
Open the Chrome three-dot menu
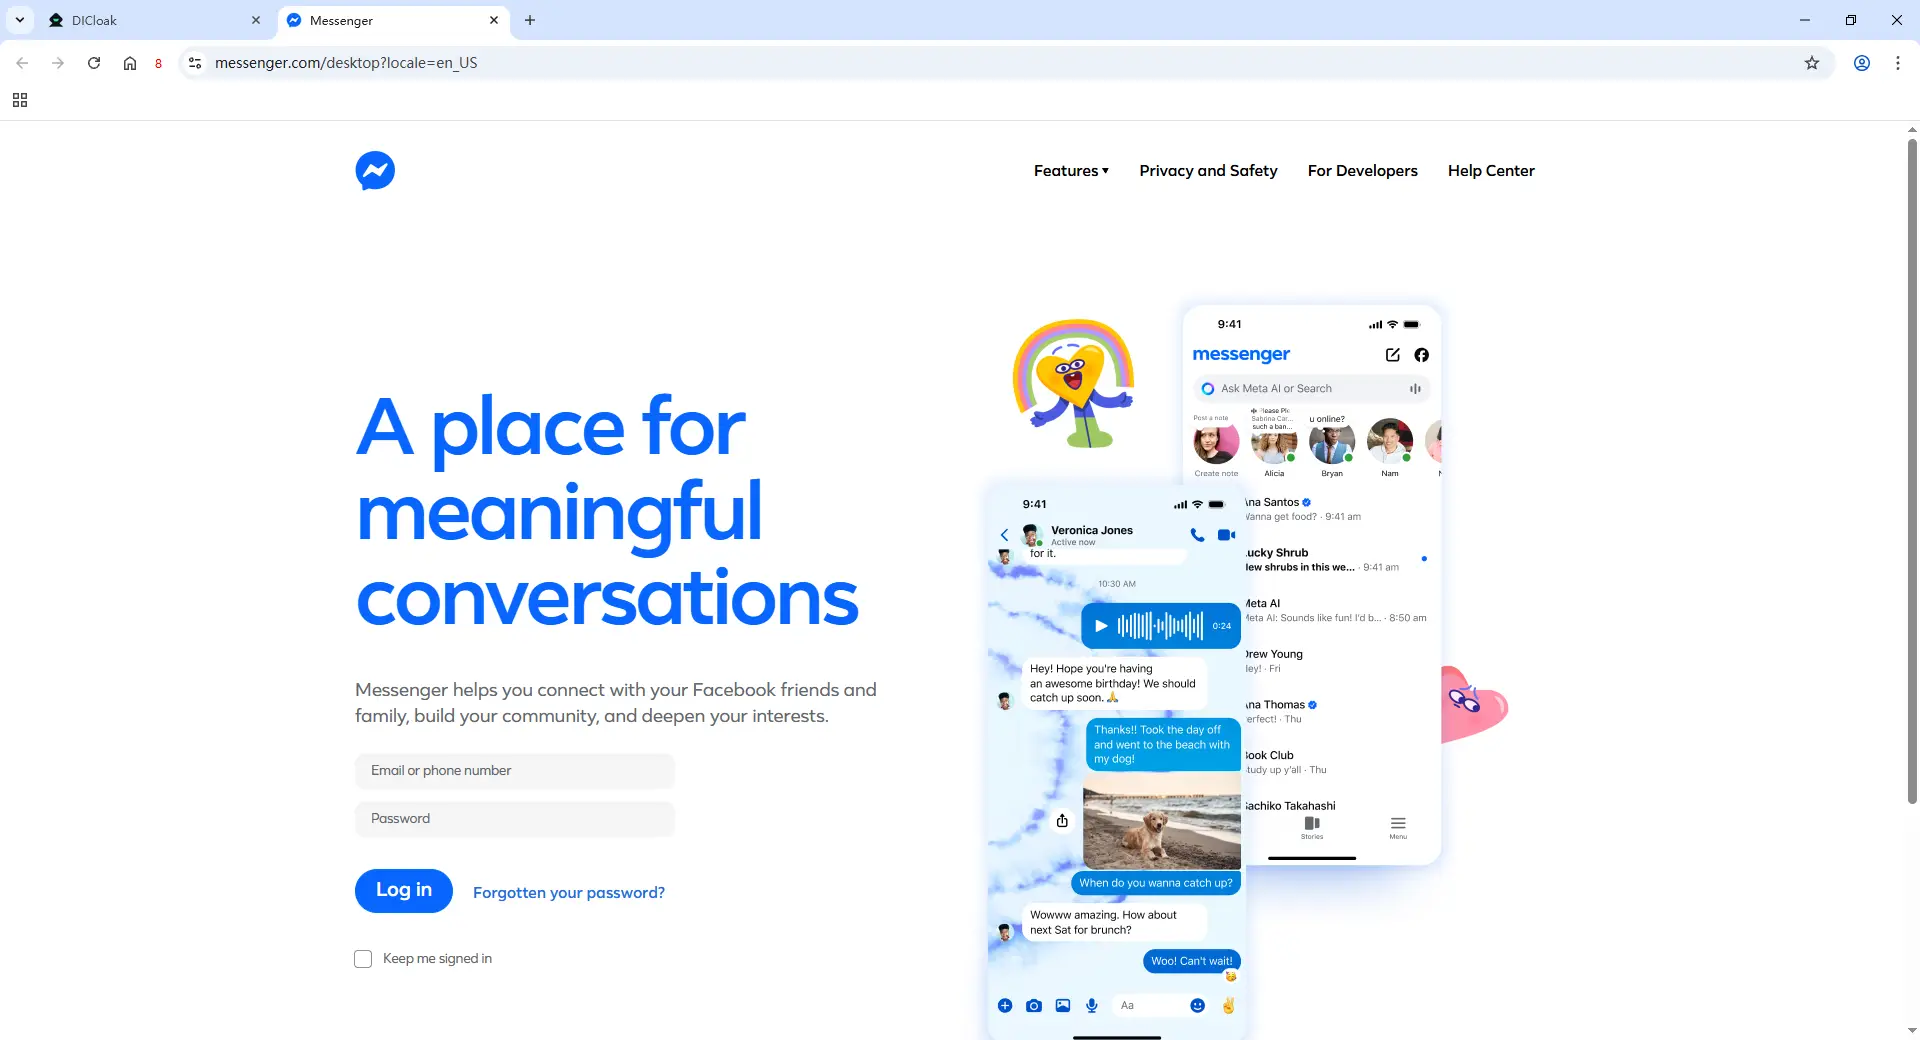point(1897,63)
